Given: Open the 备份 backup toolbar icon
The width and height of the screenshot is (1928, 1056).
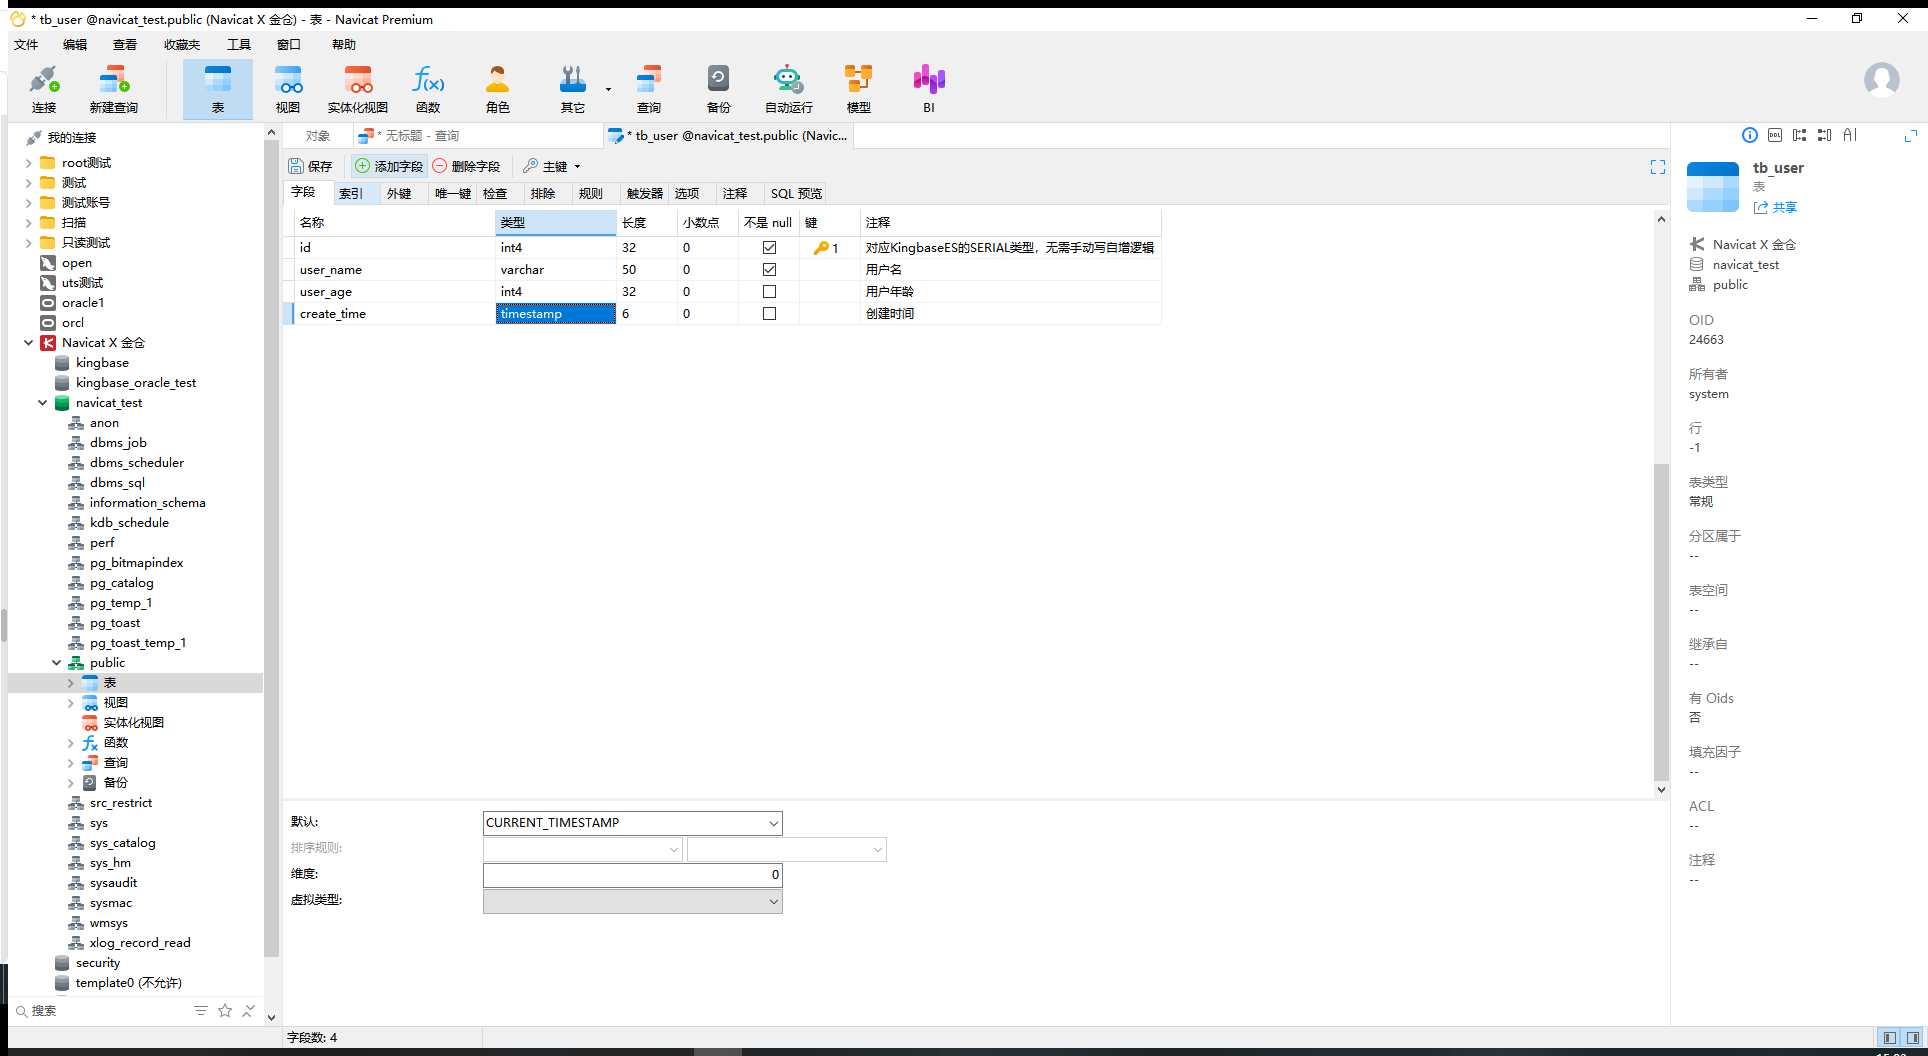Looking at the screenshot, I should pos(719,89).
